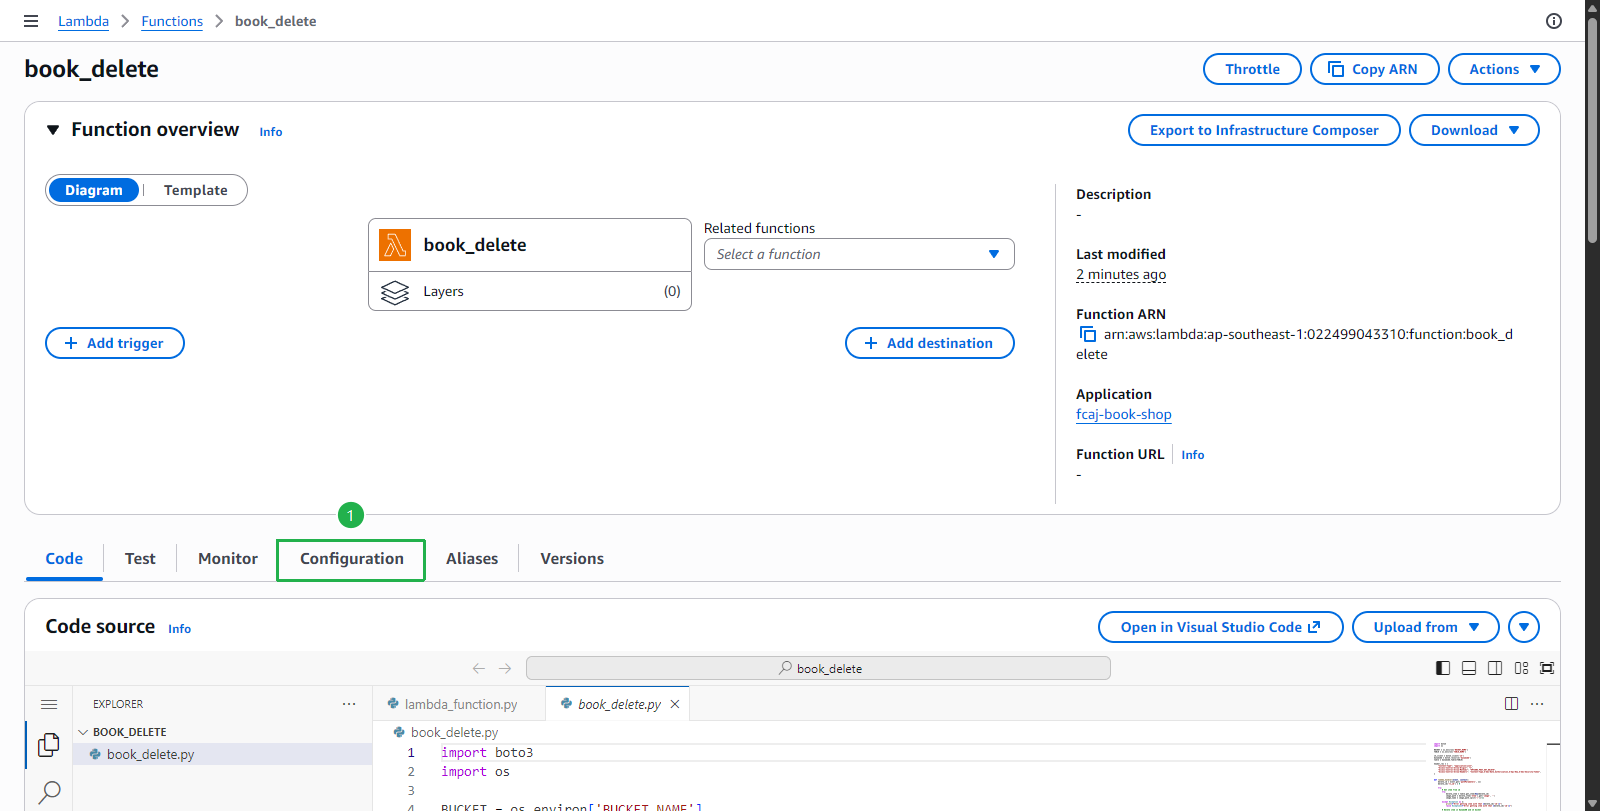1600x811 pixels.
Task: Open the Versions tab
Action: pos(572,559)
